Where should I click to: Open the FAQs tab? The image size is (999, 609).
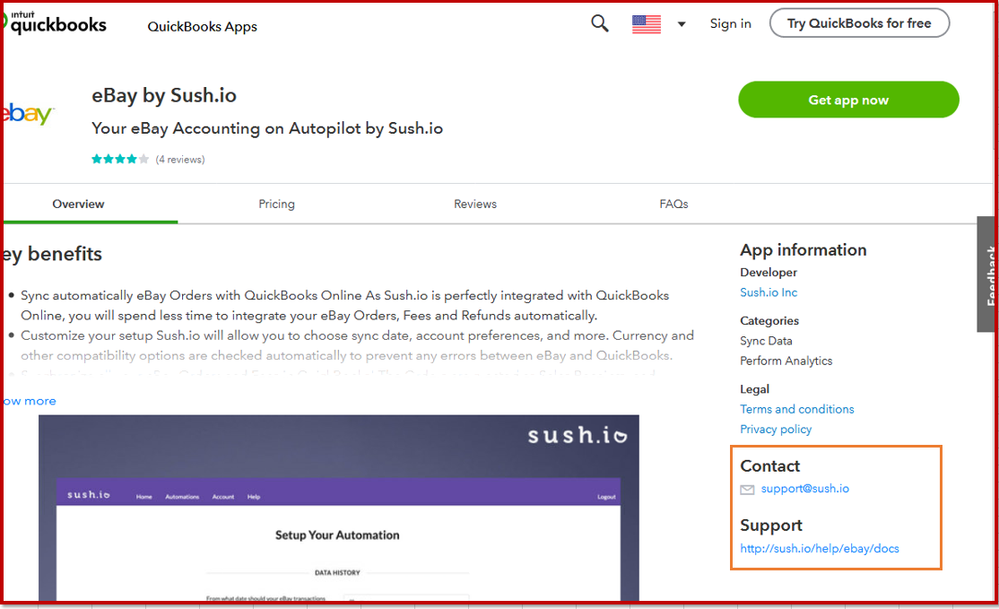[673, 203]
